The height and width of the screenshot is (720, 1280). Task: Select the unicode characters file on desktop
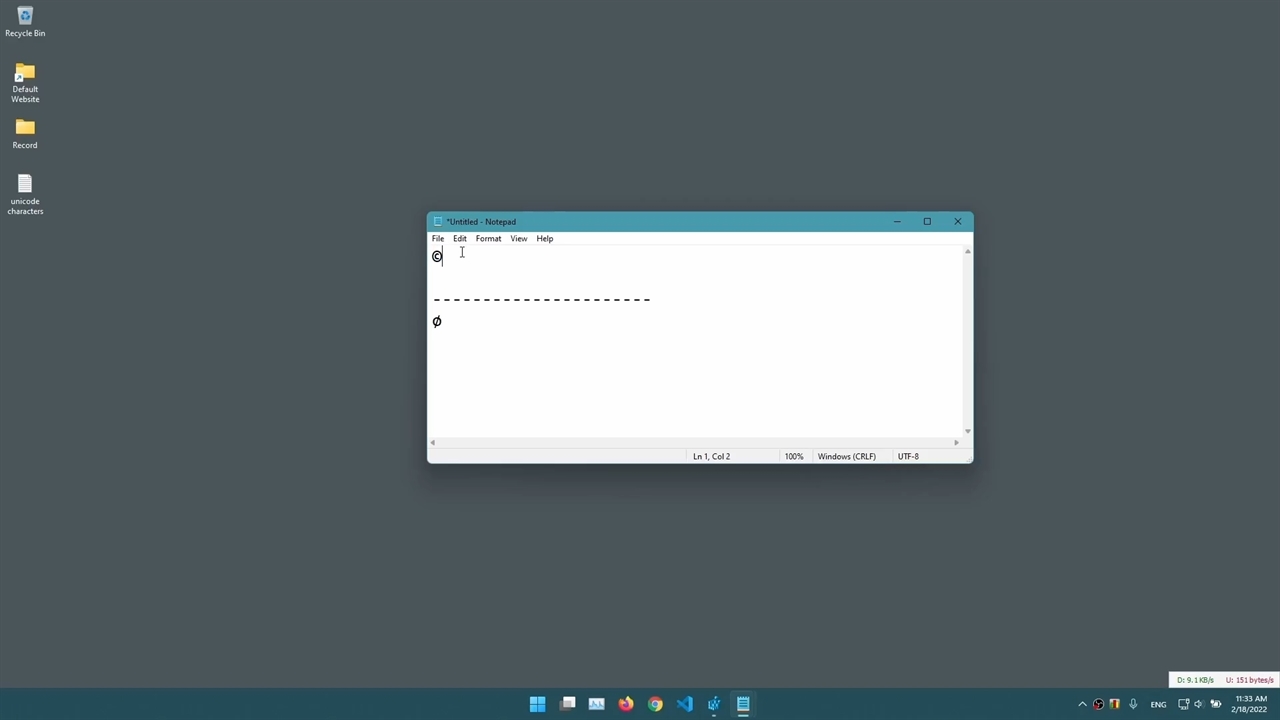[25, 194]
